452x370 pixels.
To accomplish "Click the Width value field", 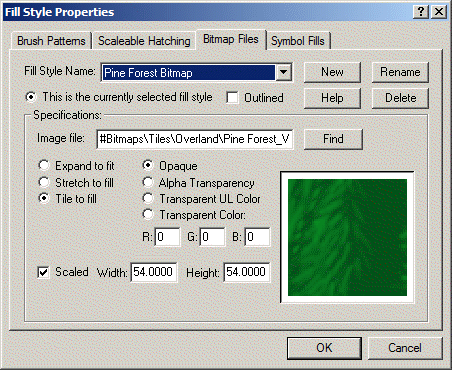I will [x=154, y=272].
